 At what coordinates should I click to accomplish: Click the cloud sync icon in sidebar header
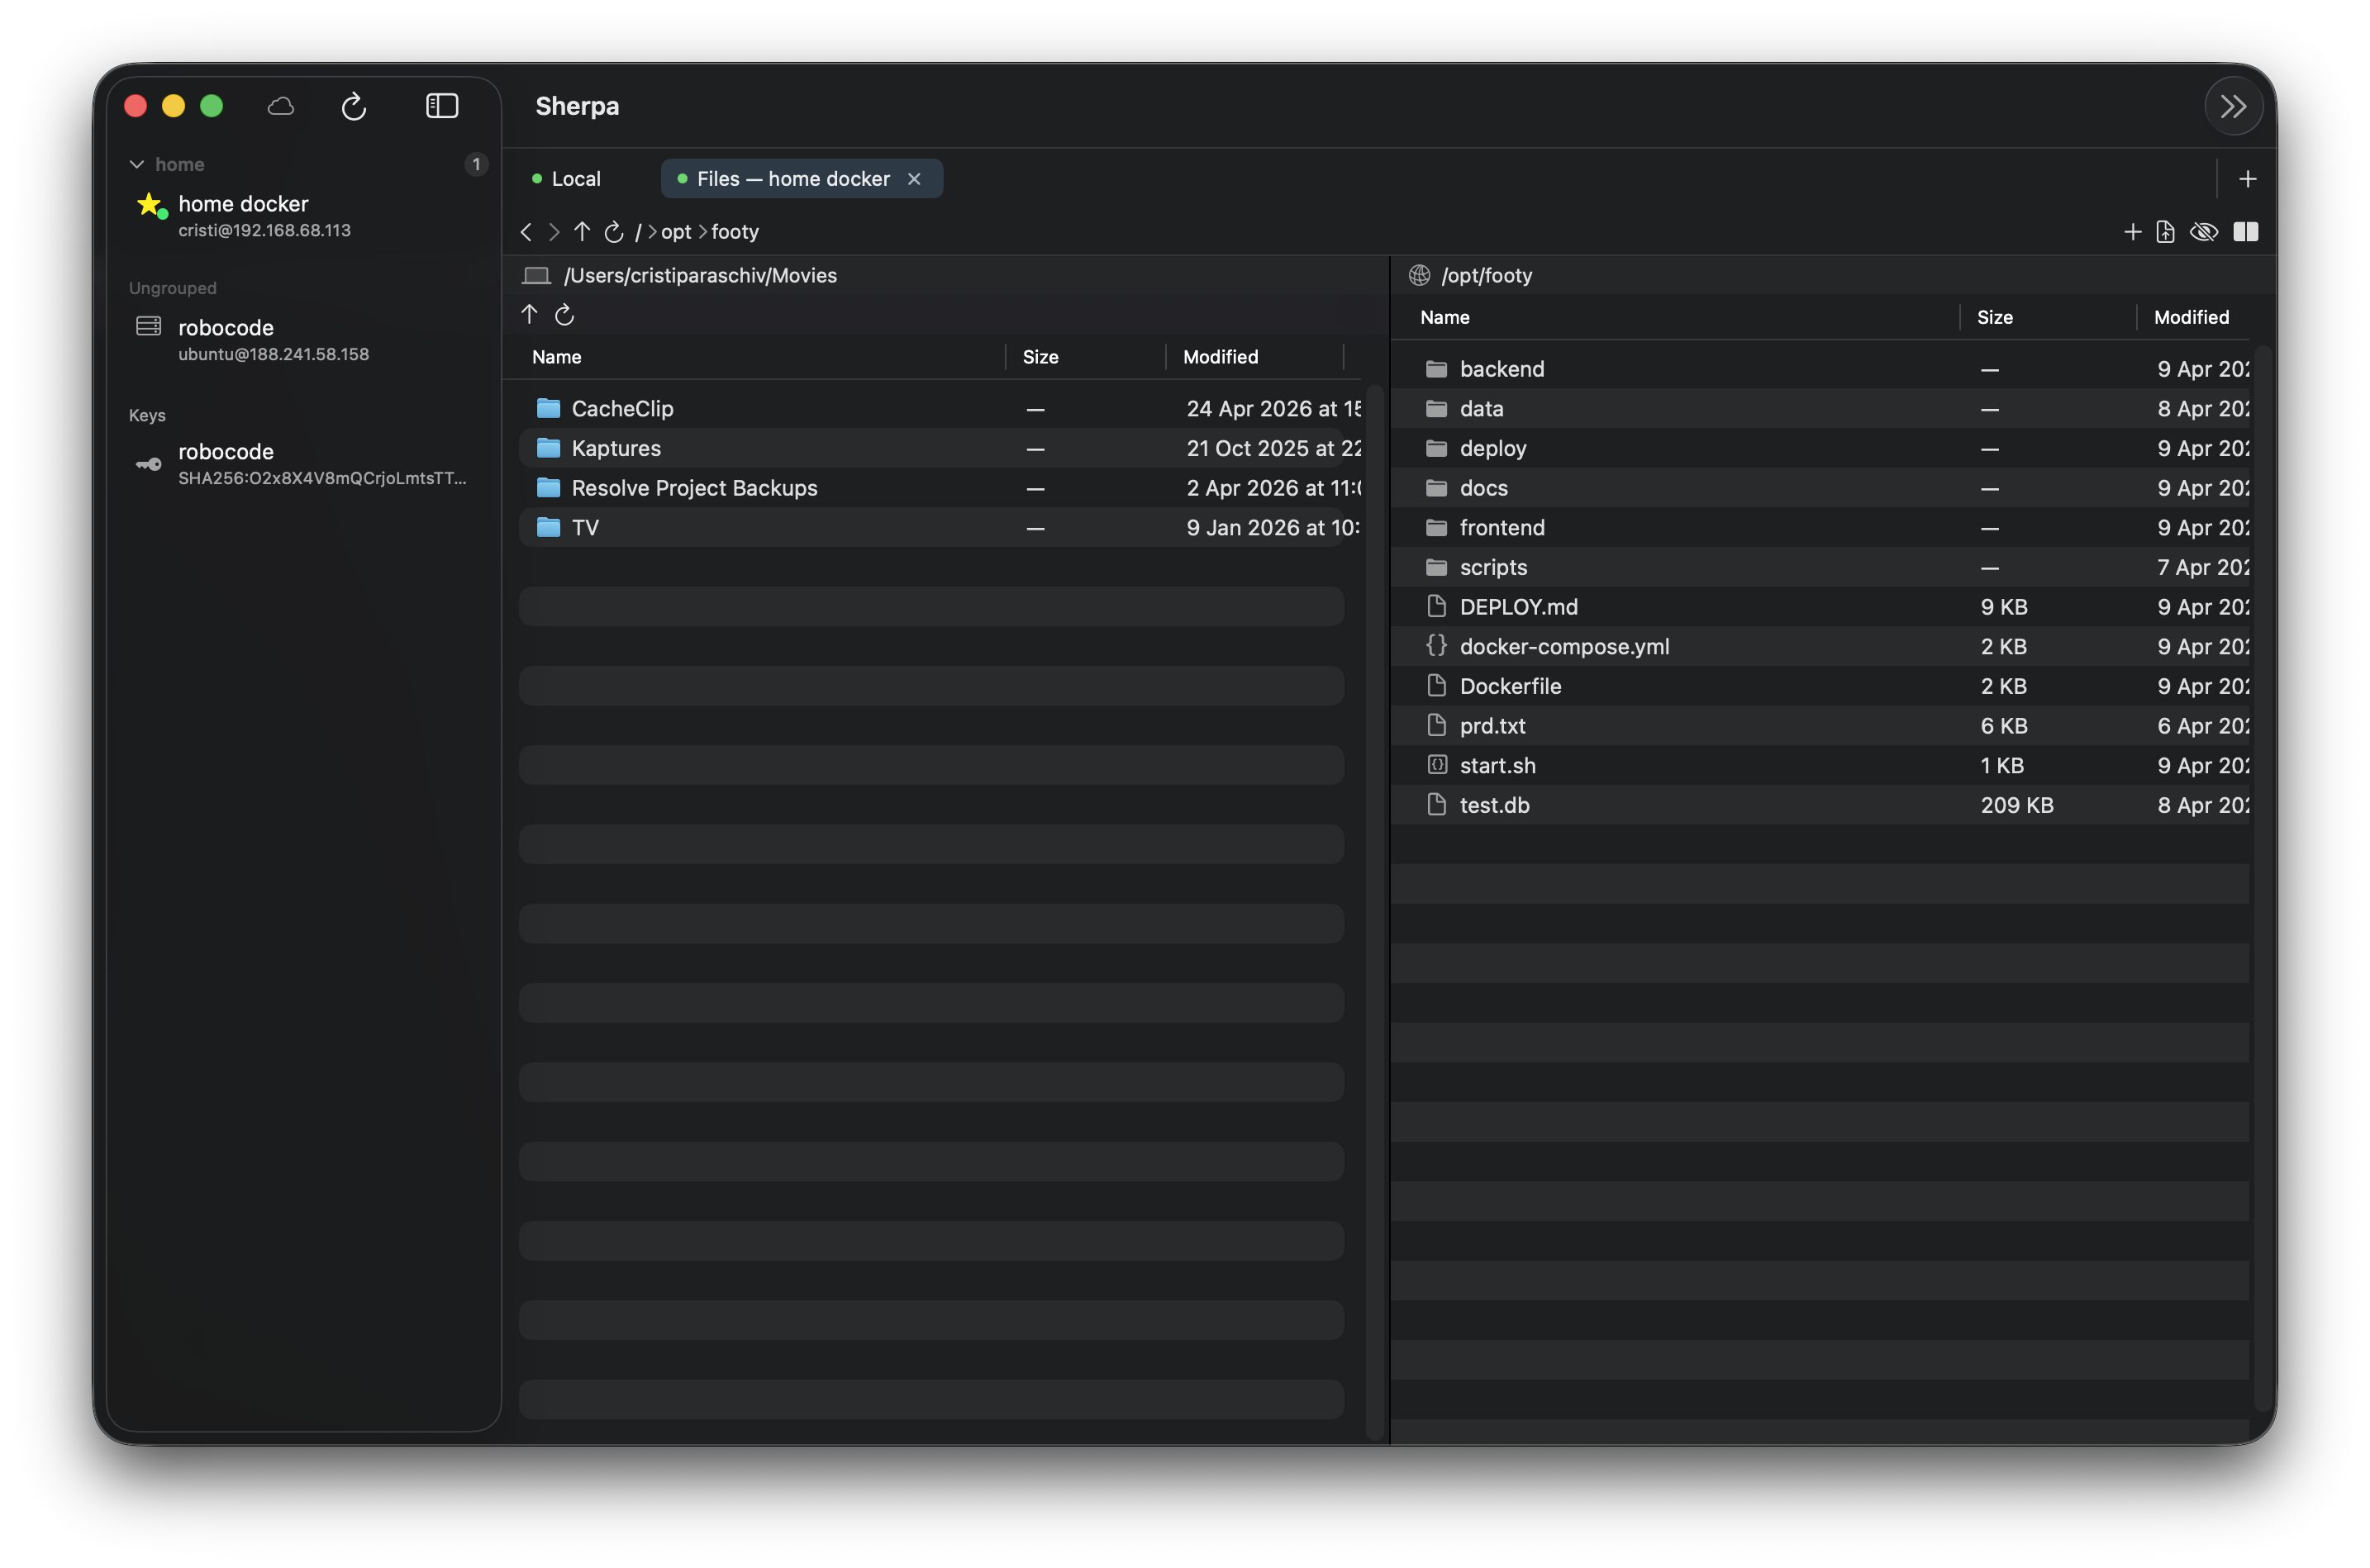tap(281, 106)
